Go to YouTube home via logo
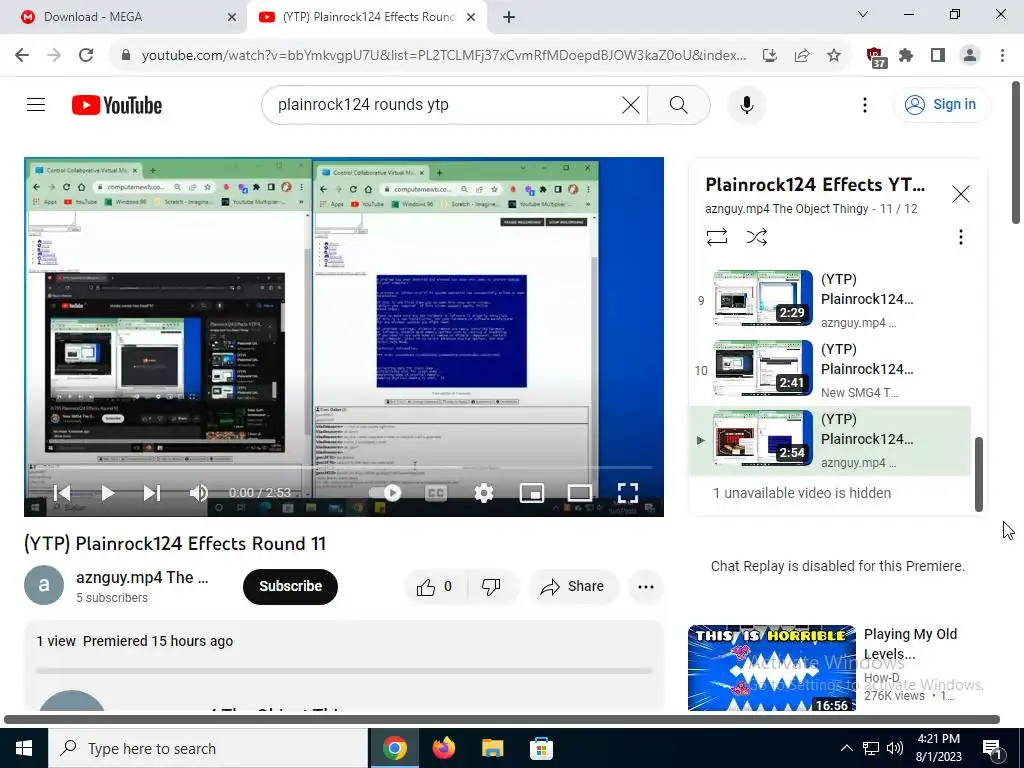This screenshot has height=768, width=1024. point(117,105)
